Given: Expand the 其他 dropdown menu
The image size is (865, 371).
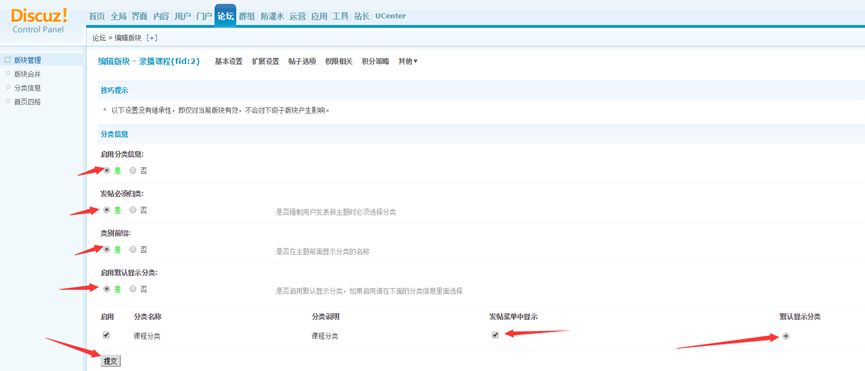Looking at the screenshot, I should point(408,61).
